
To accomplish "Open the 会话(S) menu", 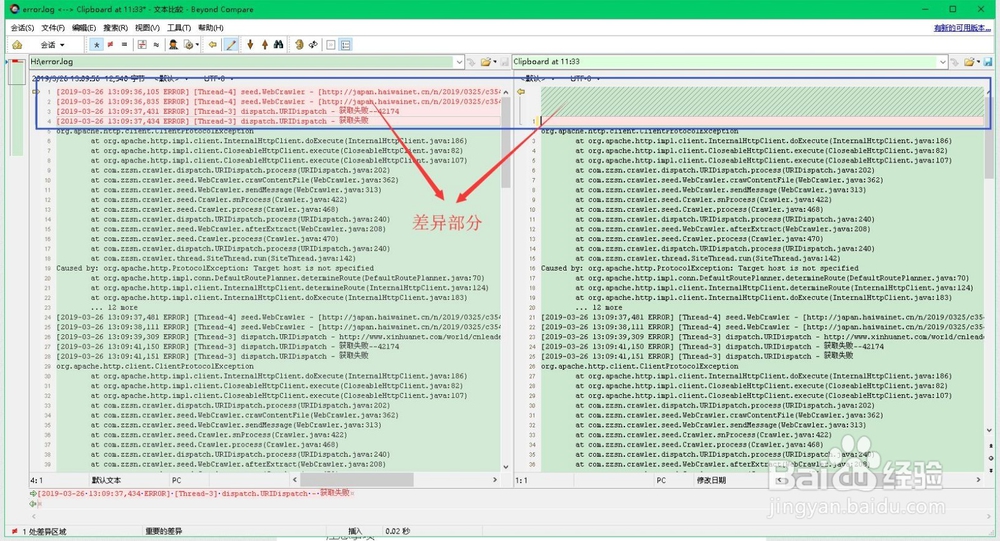I will point(22,28).
